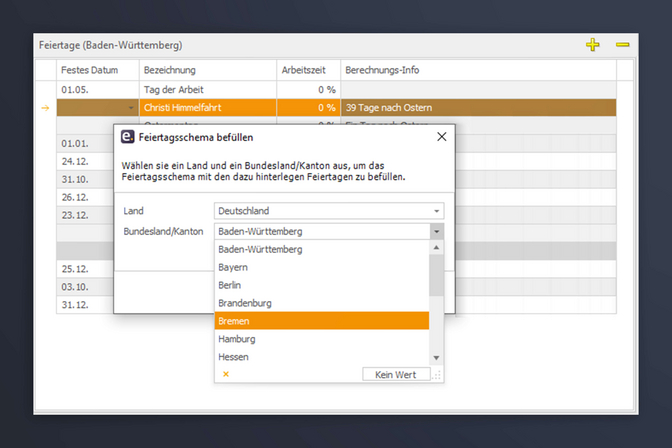Pick Hessen from the state list
672x448 pixels.
[321, 357]
